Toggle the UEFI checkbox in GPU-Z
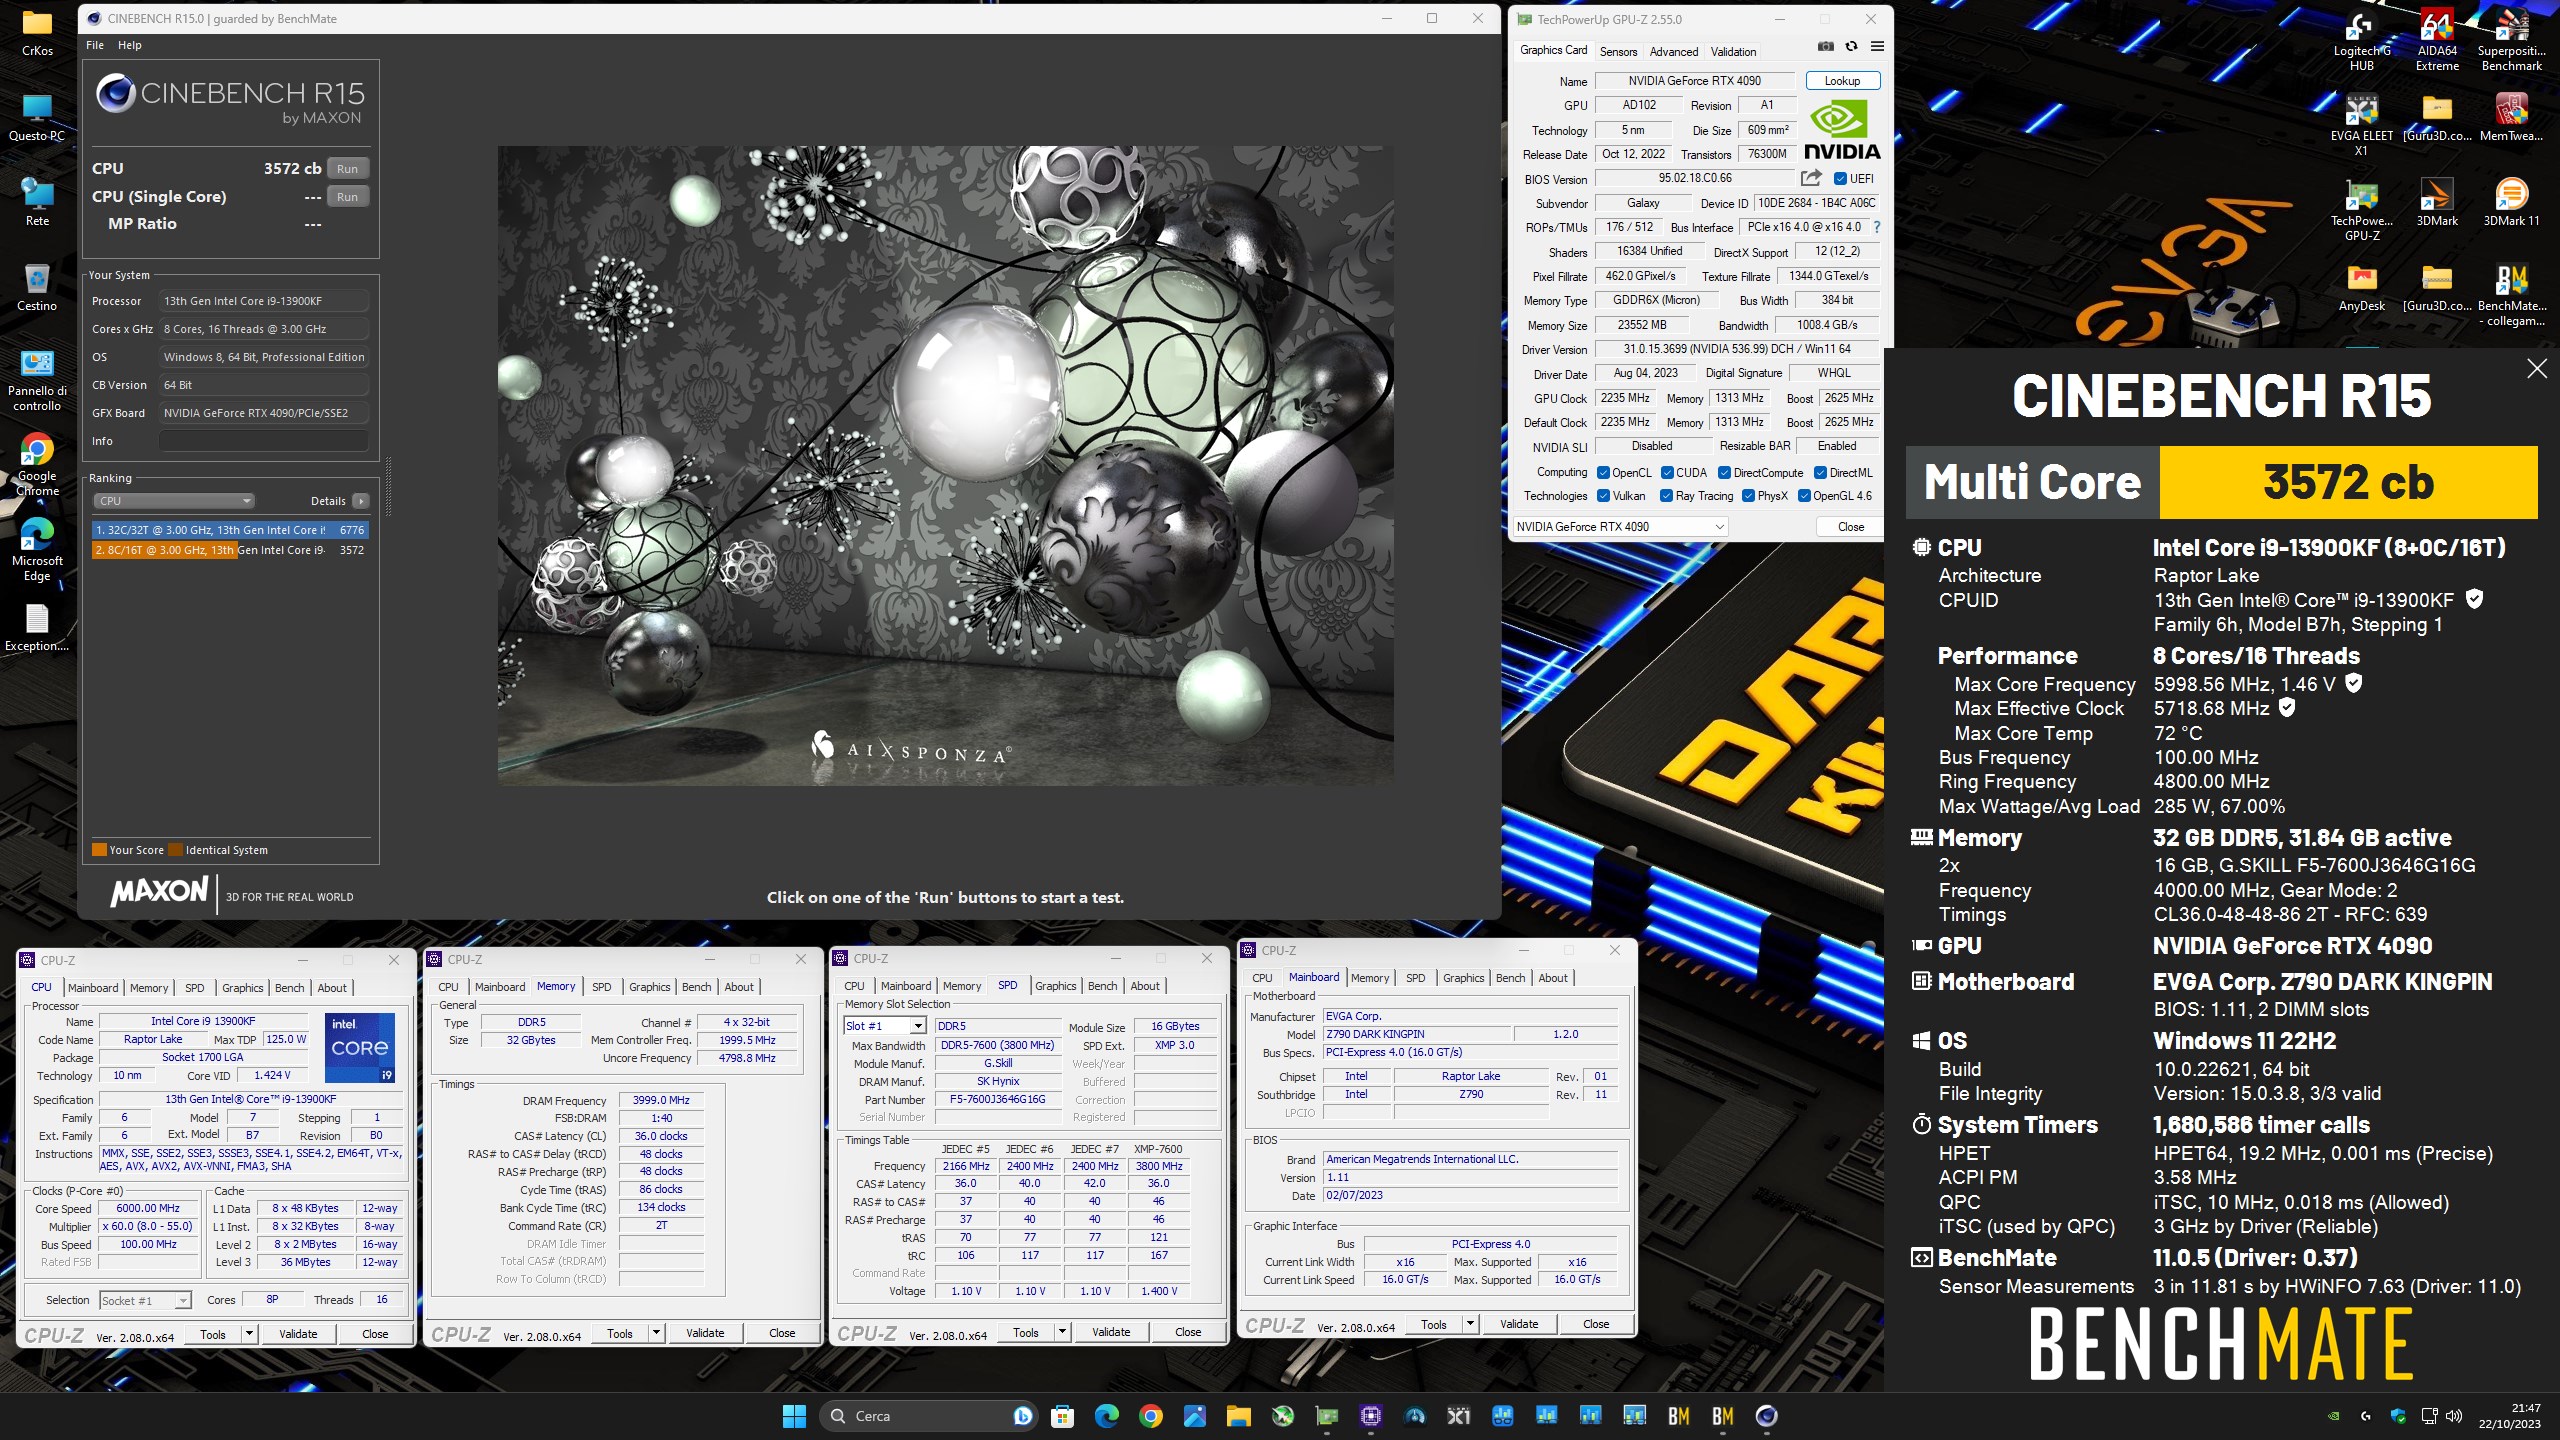 (x=1840, y=179)
